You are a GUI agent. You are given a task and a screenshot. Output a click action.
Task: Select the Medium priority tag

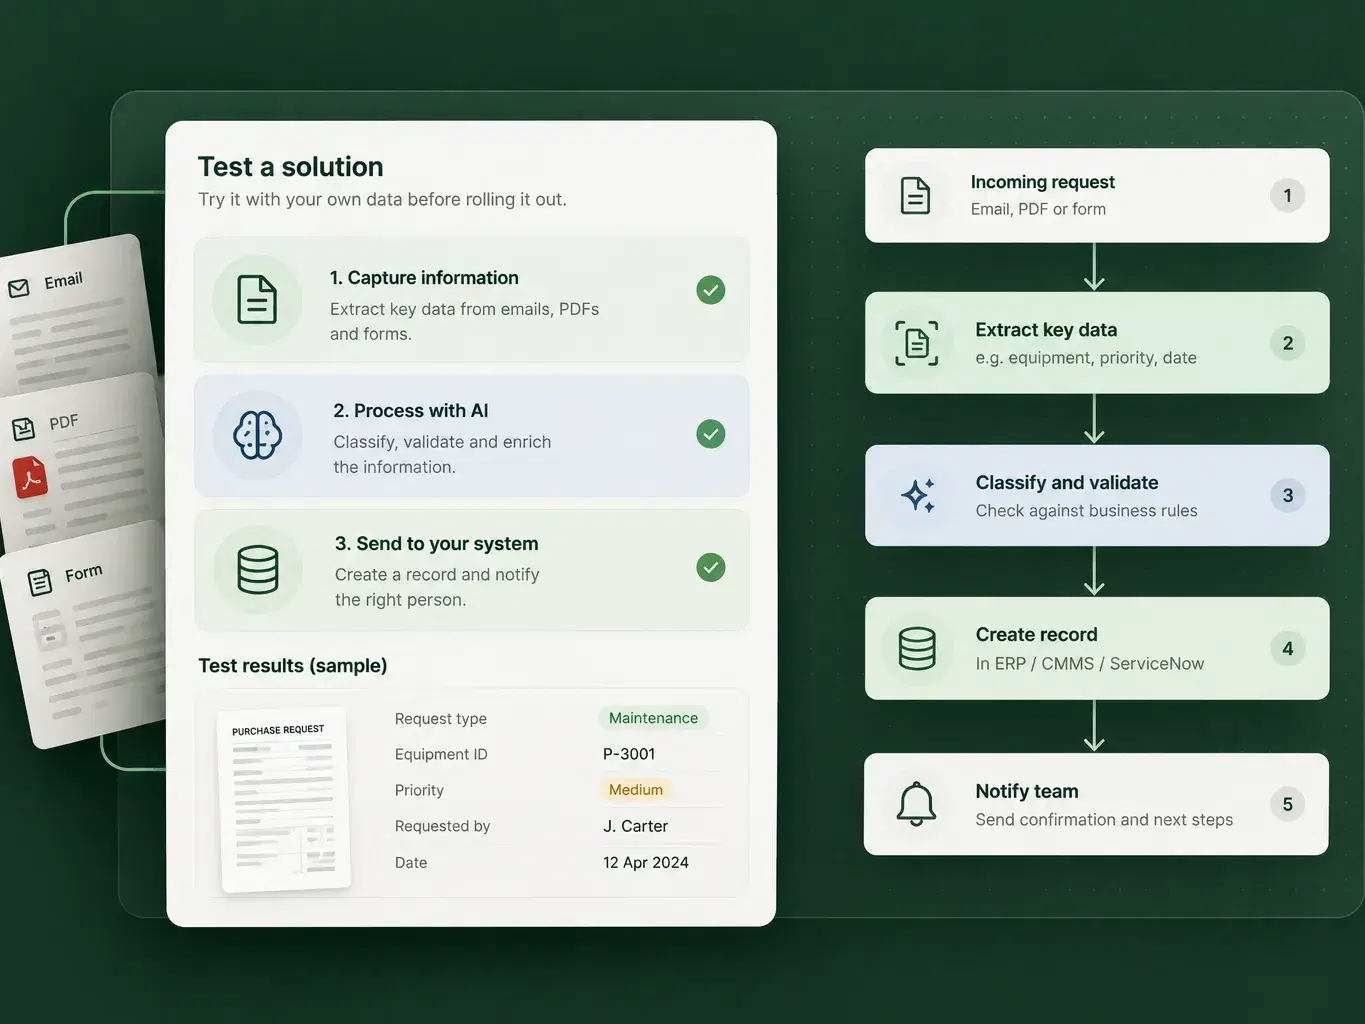coord(636,790)
